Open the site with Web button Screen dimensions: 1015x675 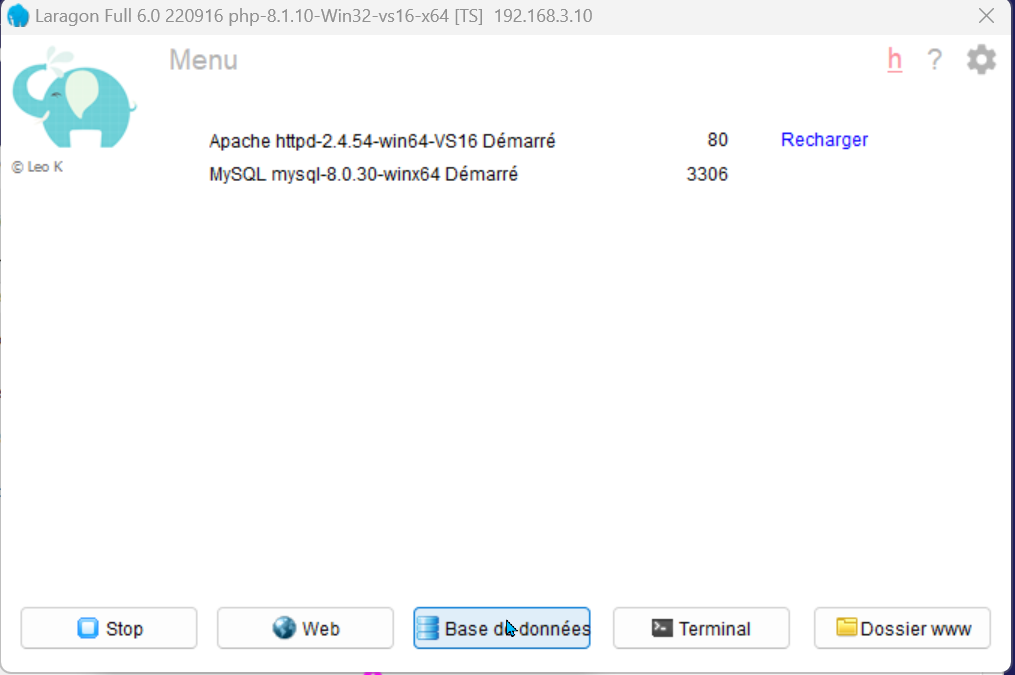(x=305, y=628)
